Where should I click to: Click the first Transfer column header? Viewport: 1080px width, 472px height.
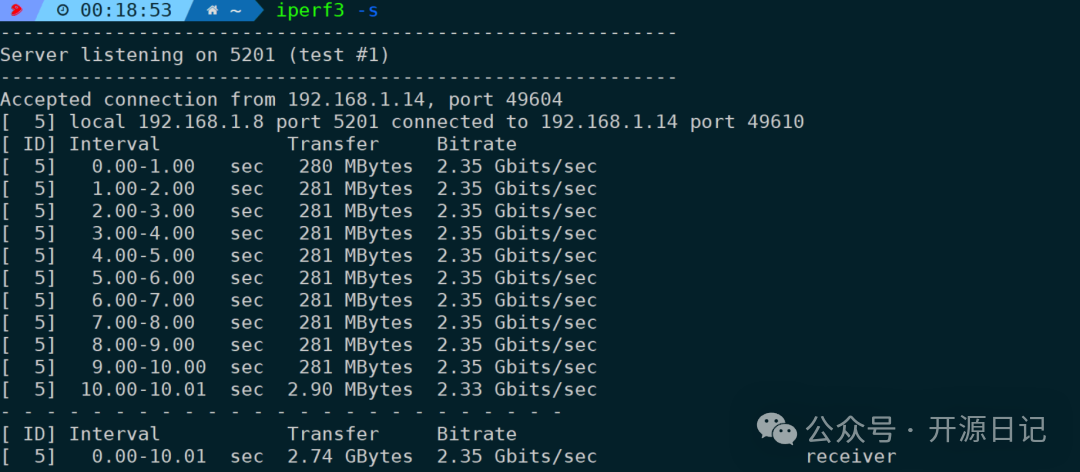tap(333, 144)
